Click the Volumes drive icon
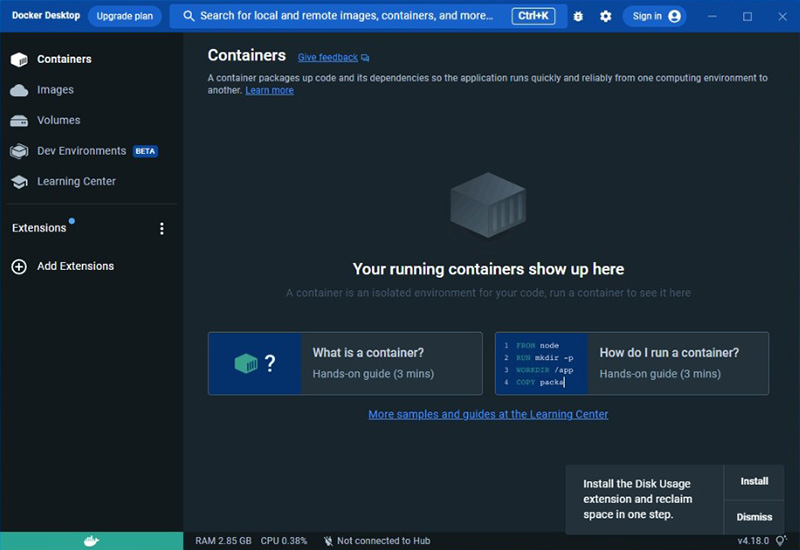The image size is (800, 550). tap(19, 121)
